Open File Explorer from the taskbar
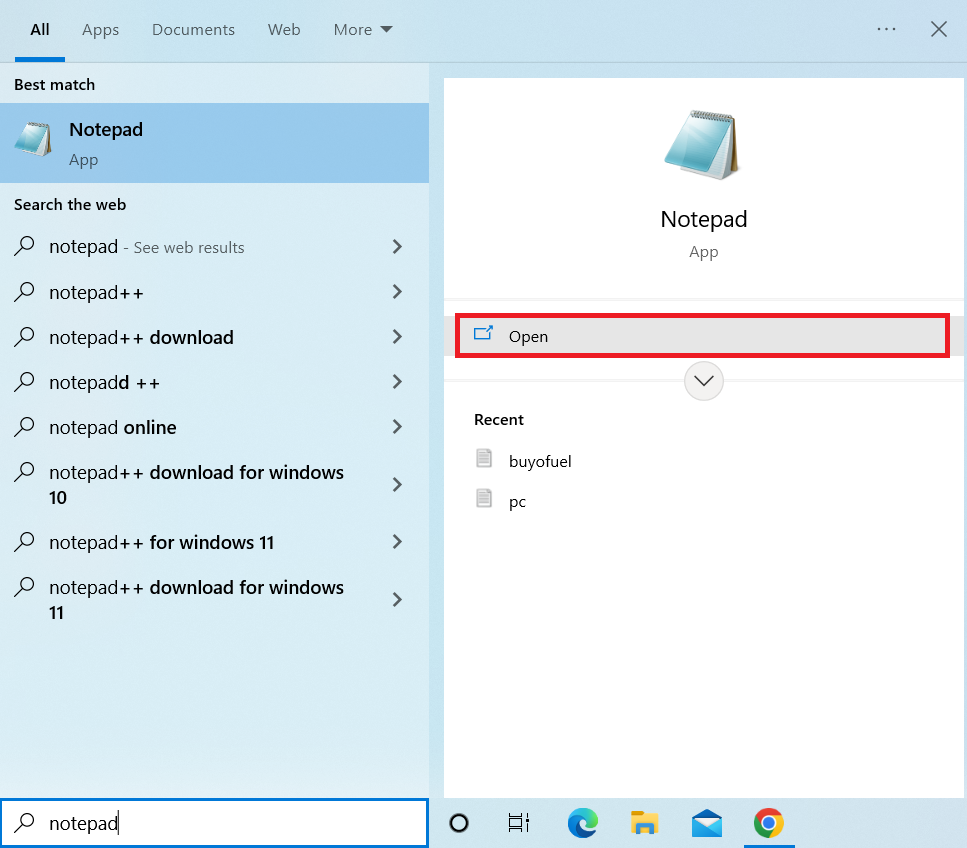The image size is (967, 848). 644,823
